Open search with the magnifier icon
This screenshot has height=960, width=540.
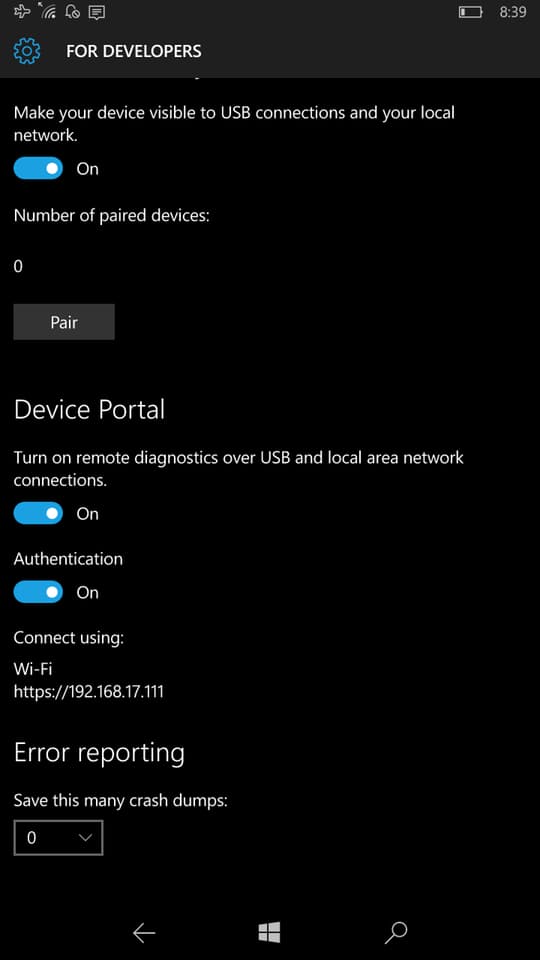tap(396, 932)
